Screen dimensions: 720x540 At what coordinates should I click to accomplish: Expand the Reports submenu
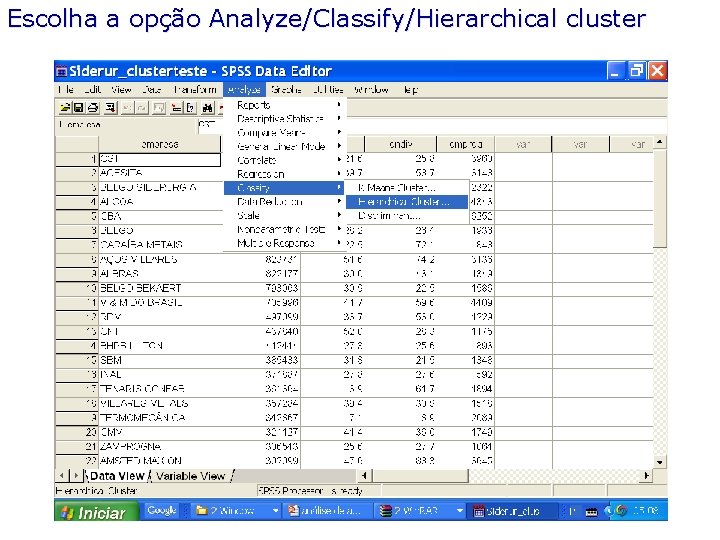tap(285, 105)
